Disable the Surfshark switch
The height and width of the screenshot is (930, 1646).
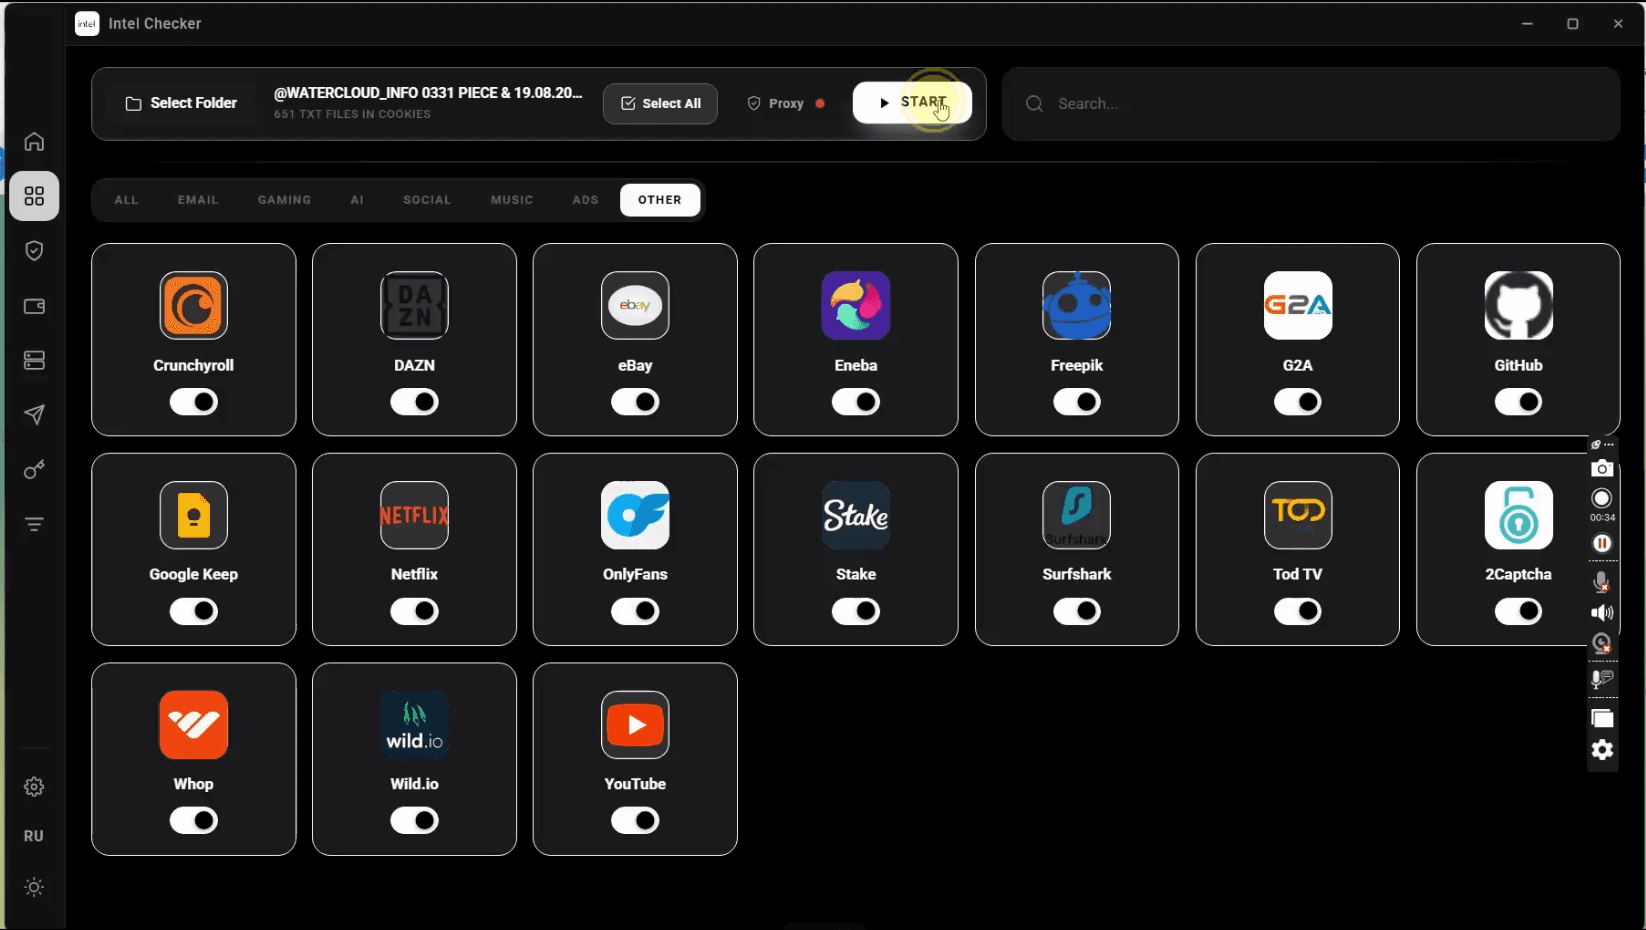pos(1077,611)
